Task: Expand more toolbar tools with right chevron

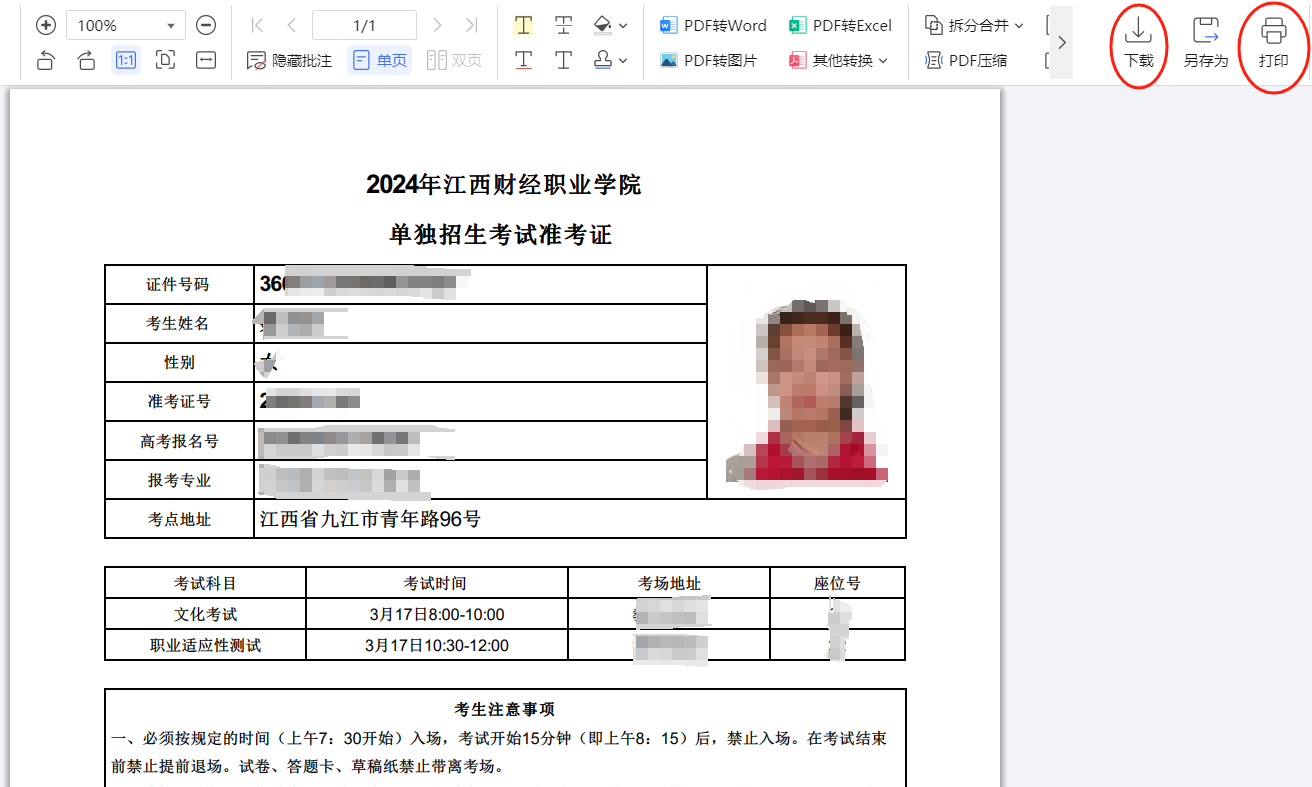Action: 1062,42
